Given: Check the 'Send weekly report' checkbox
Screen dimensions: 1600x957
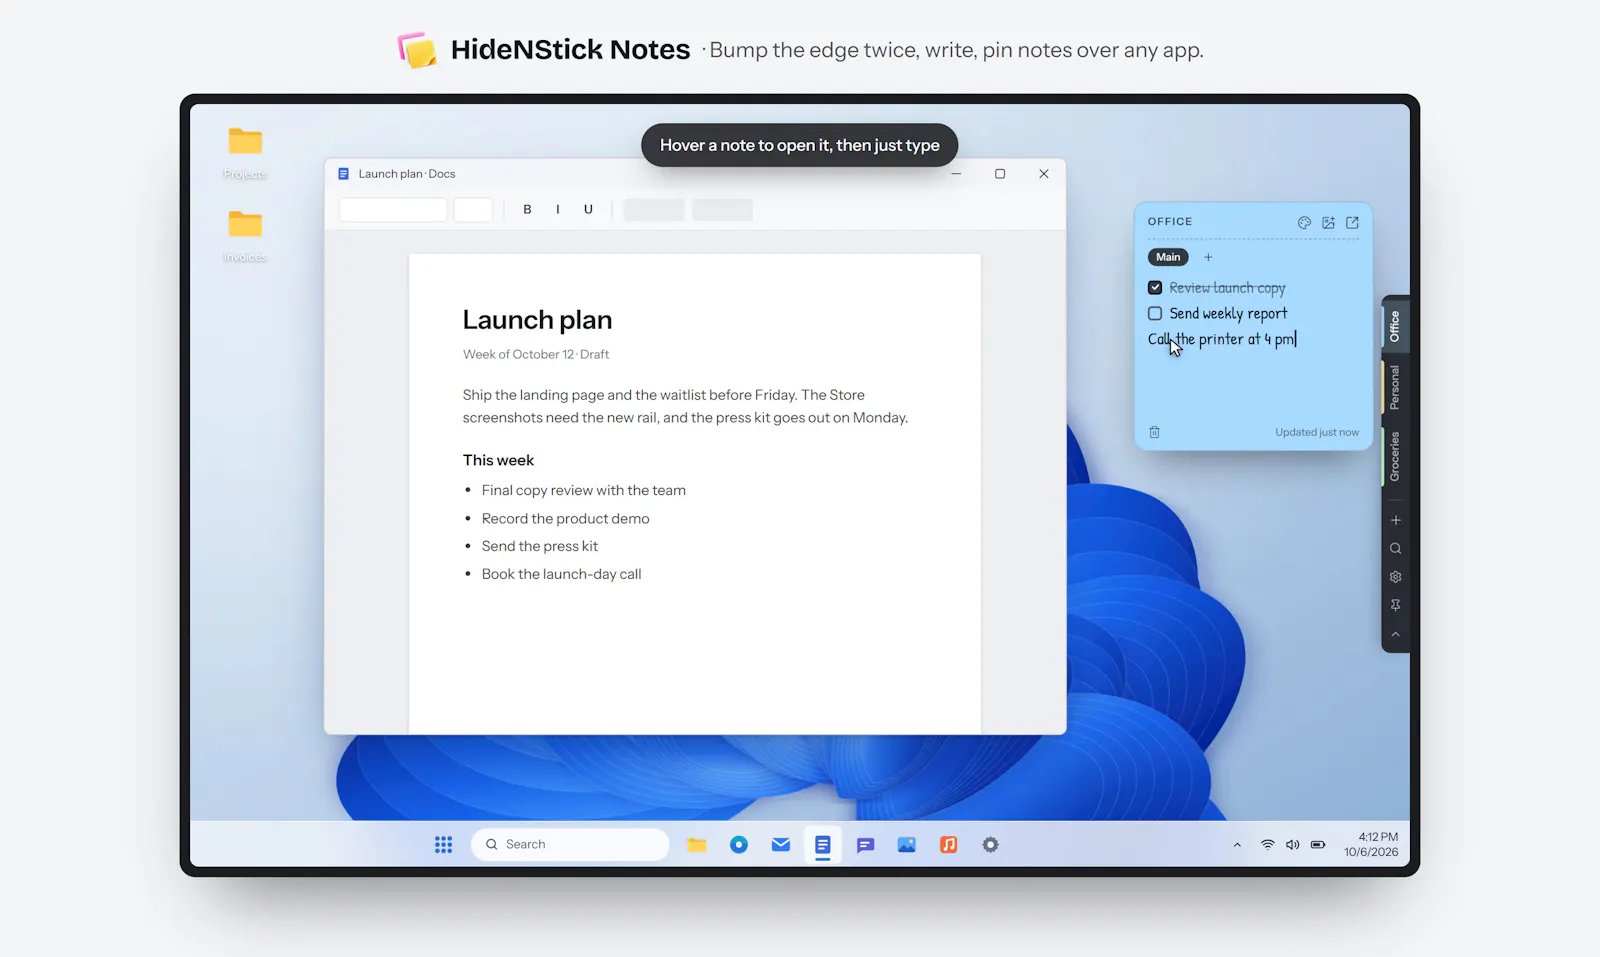Looking at the screenshot, I should (1155, 313).
